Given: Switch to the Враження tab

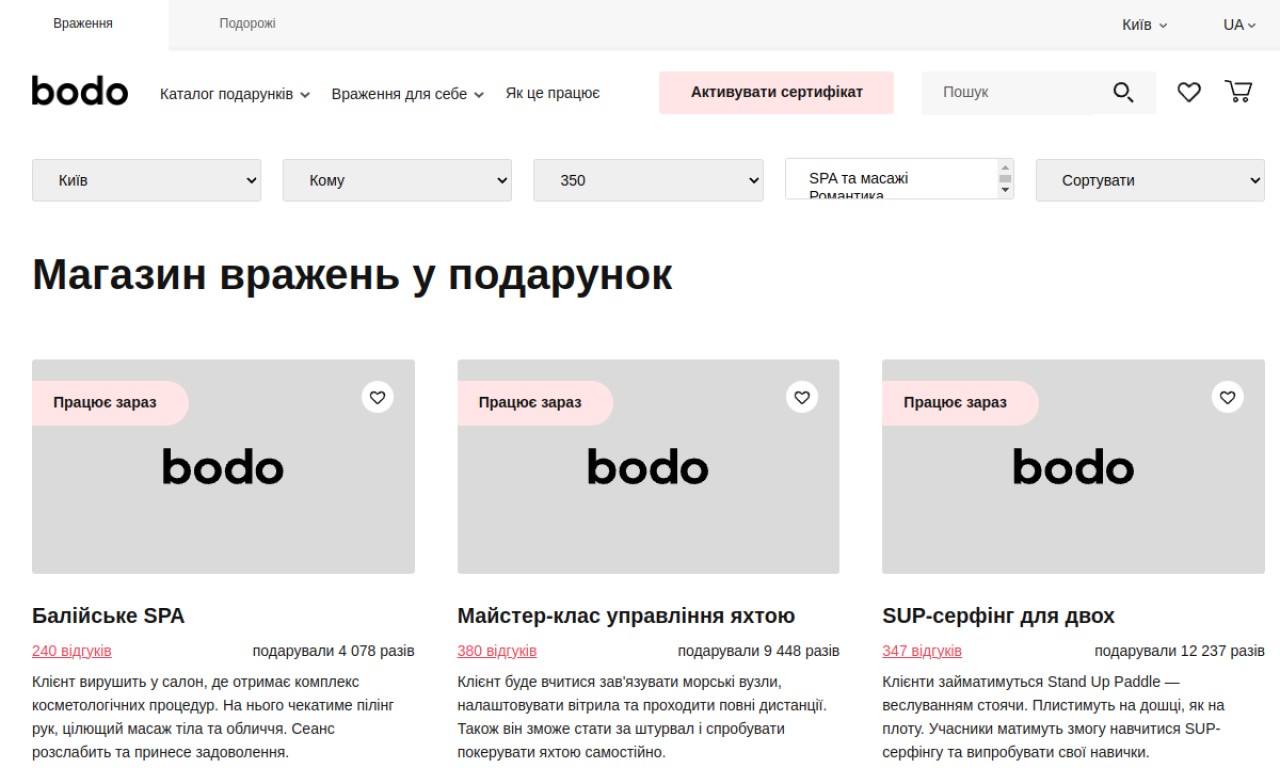Looking at the screenshot, I should pos(83,24).
